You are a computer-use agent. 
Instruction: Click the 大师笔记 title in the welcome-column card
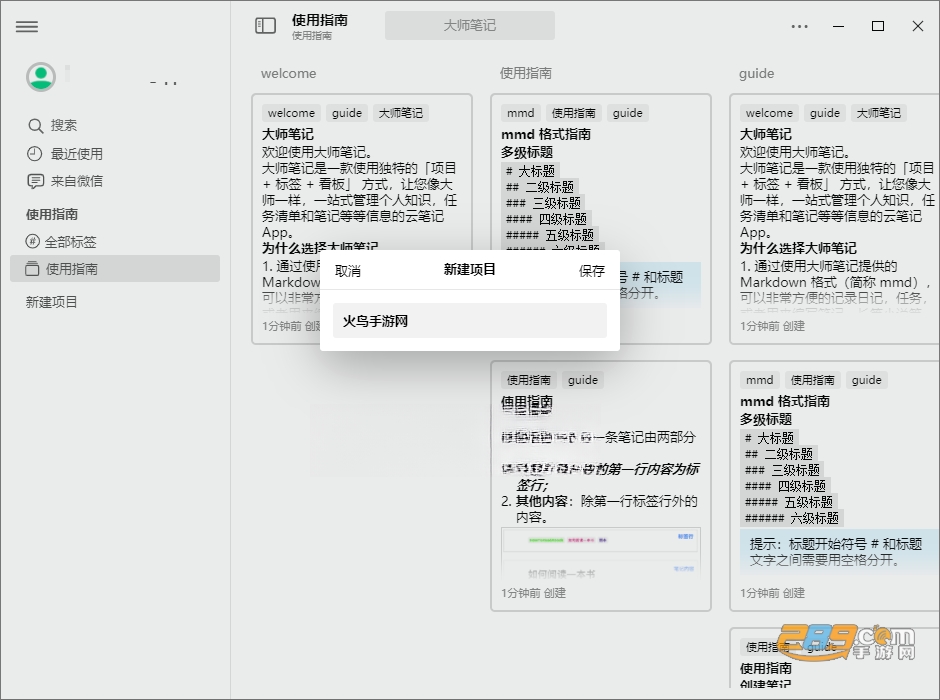[x=288, y=134]
